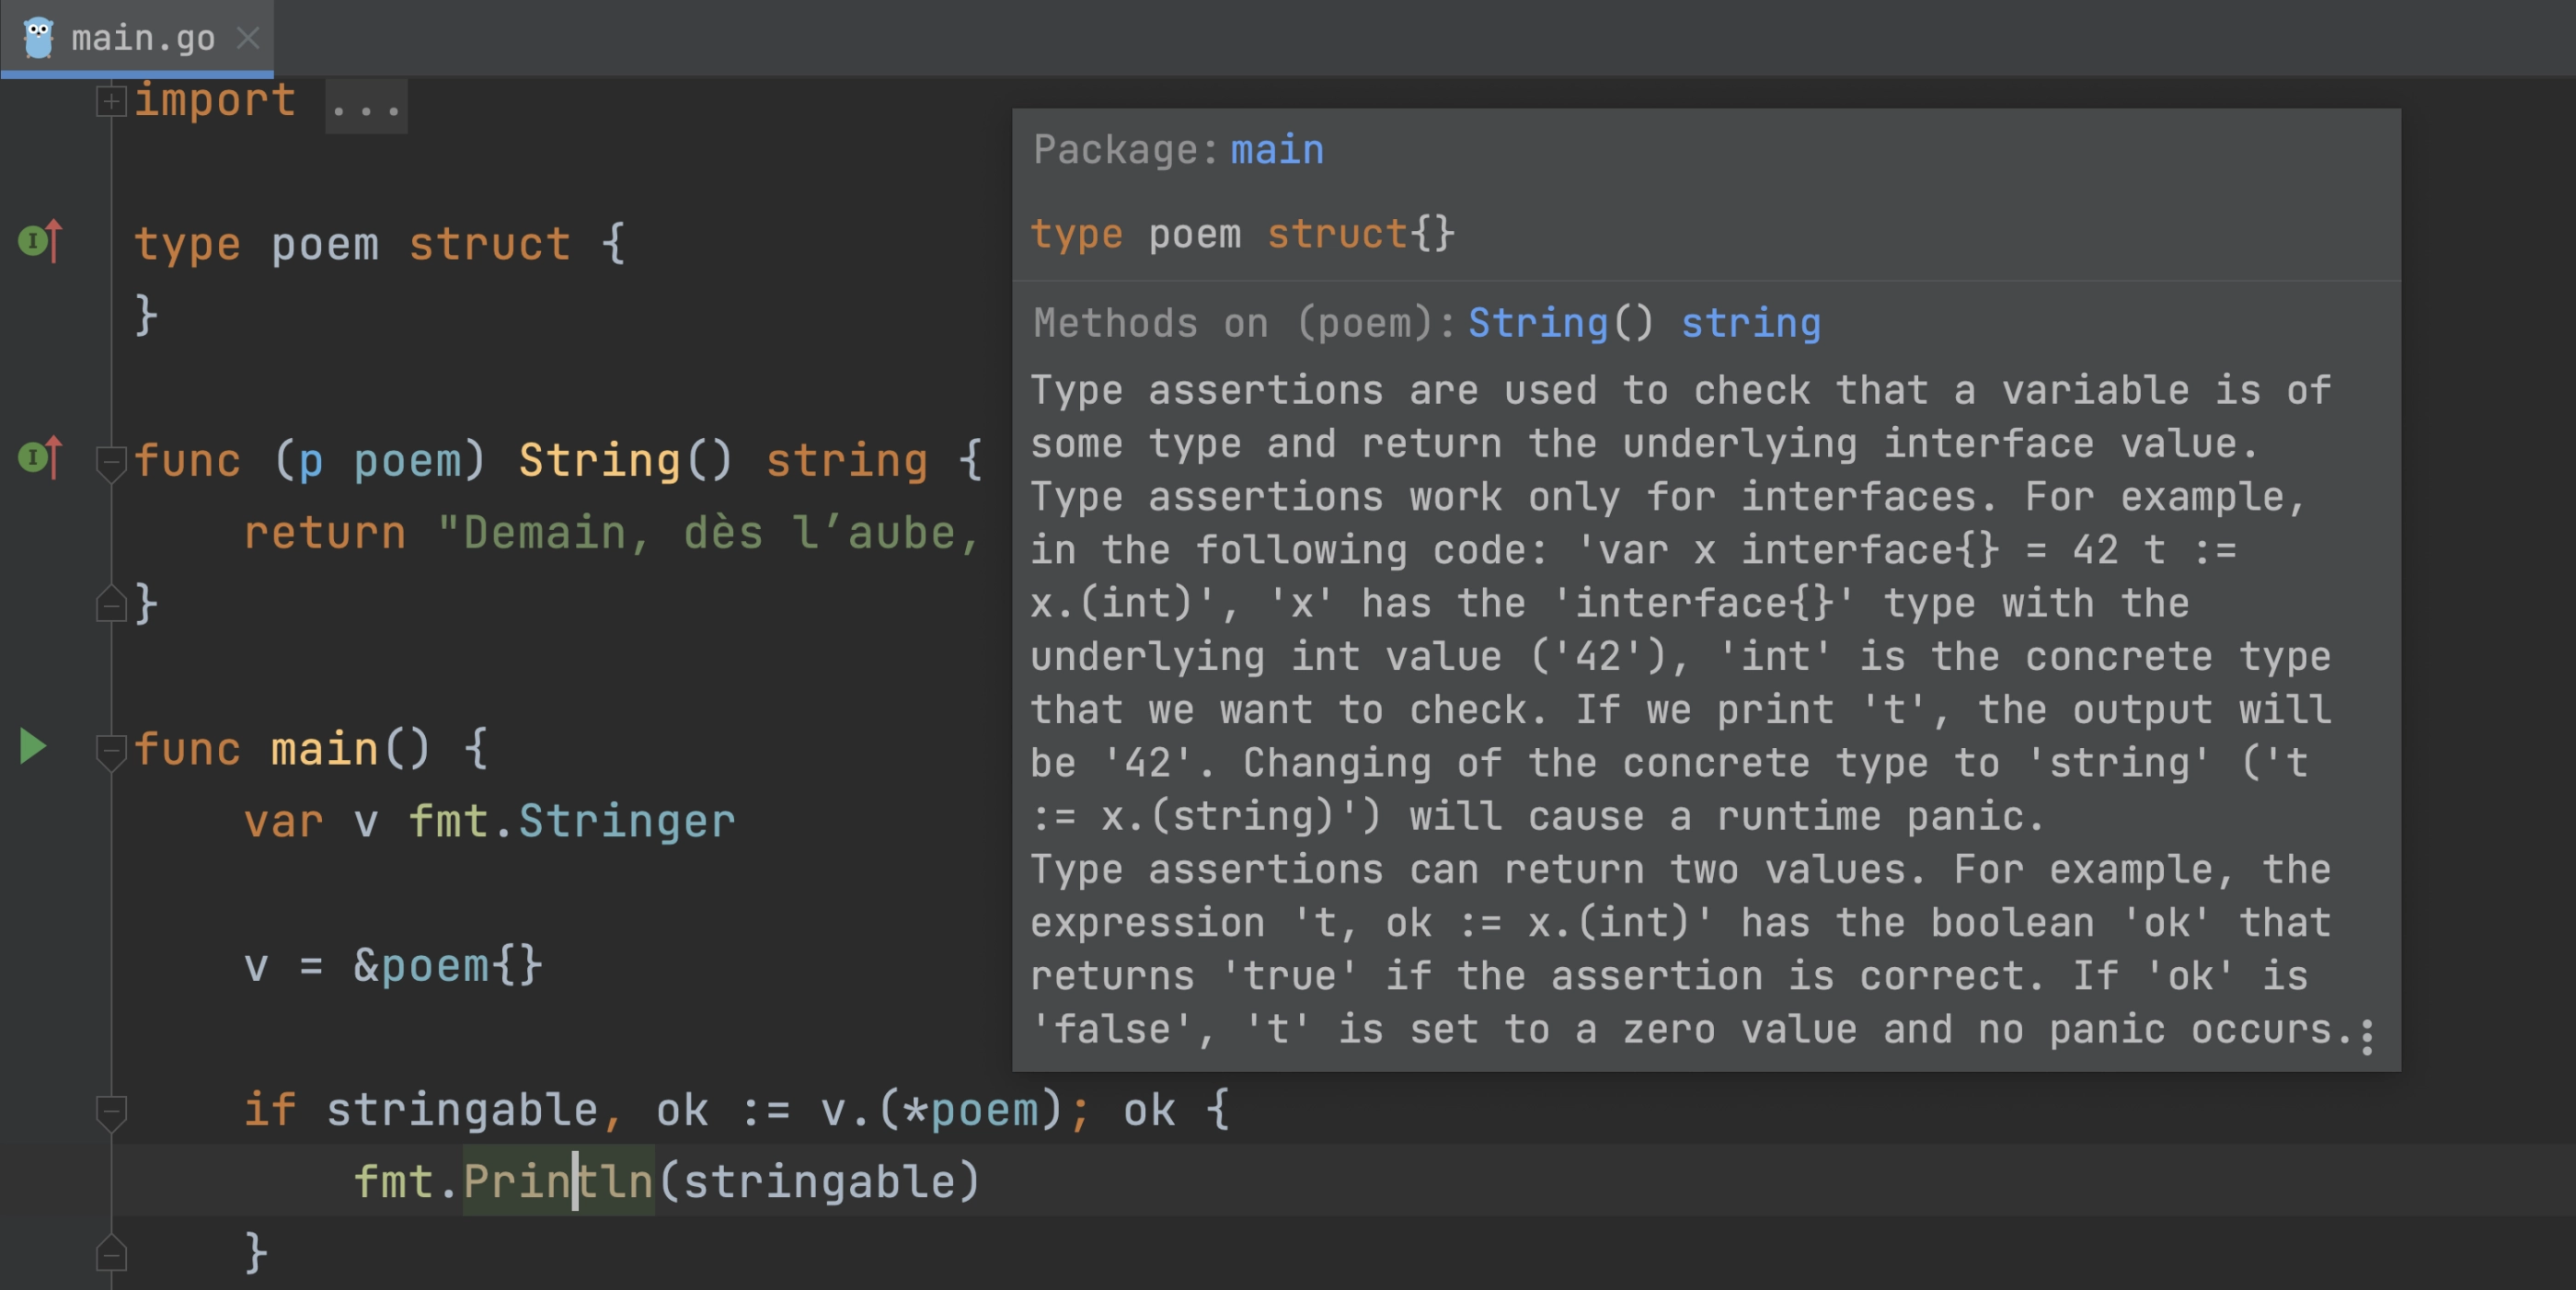Click the 'return' keyword

point(325,533)
